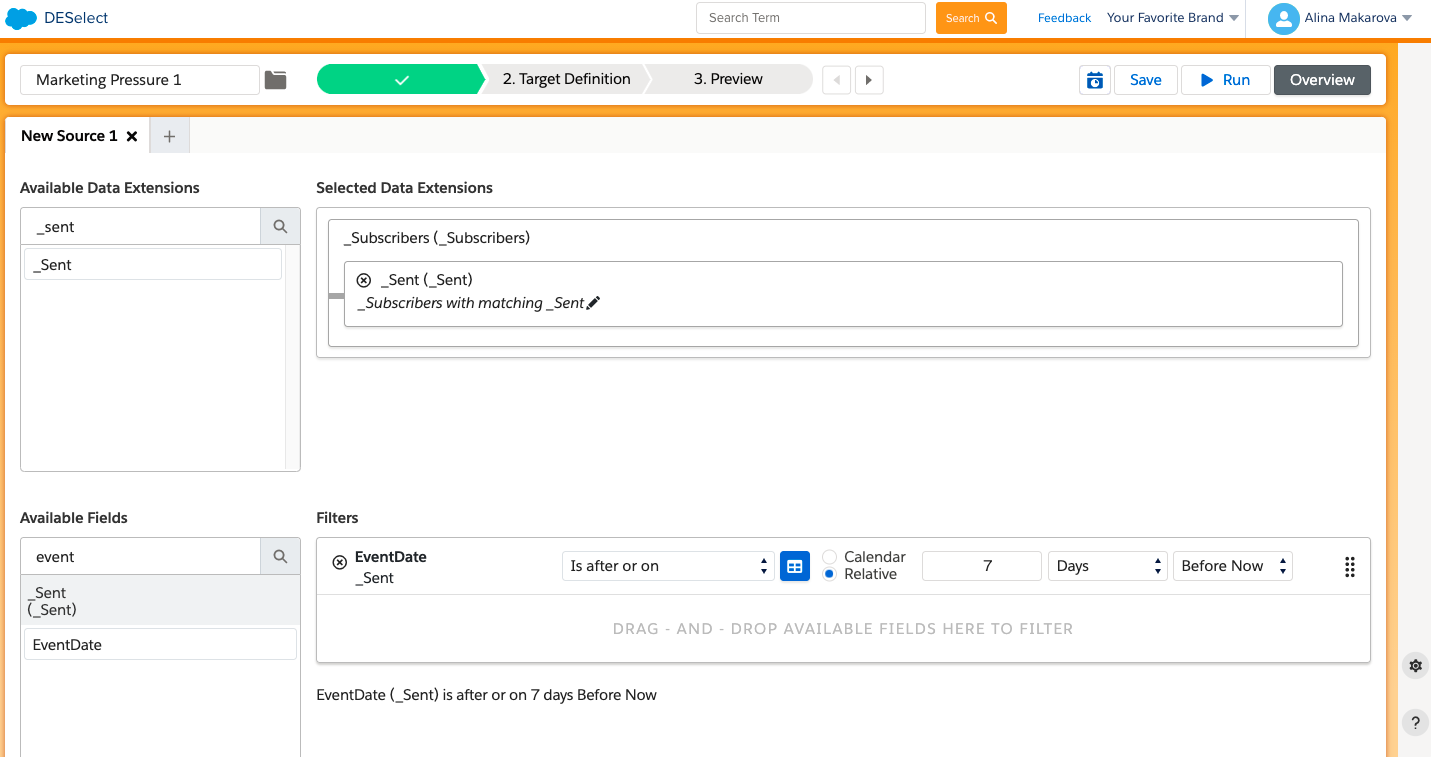Add a new source tab with plus
The height and width of the screenshot is (757, 1431).
pyautogui.click(x=169, y=137)
